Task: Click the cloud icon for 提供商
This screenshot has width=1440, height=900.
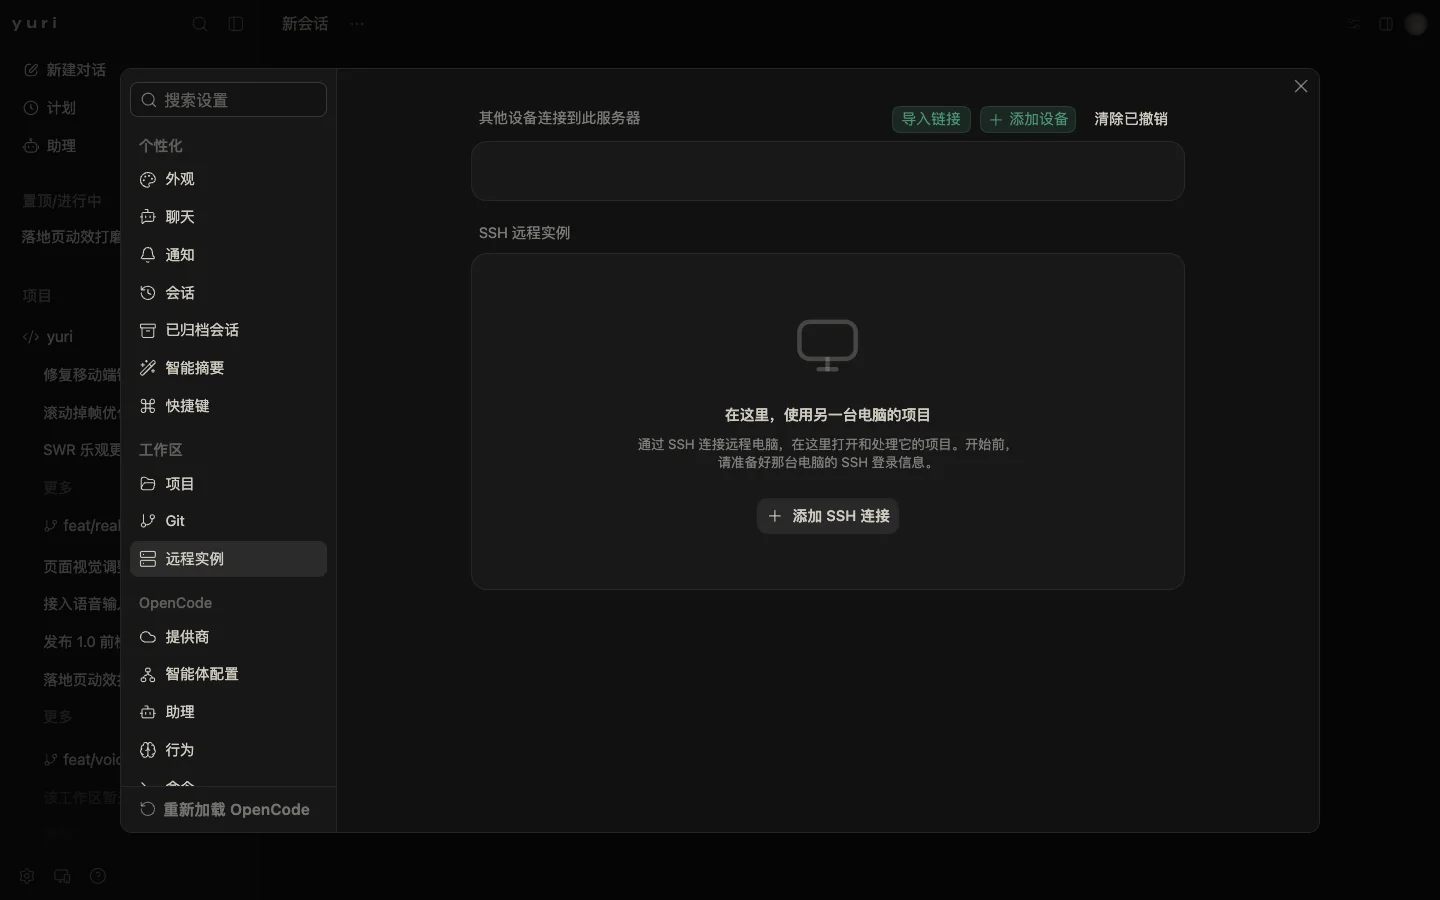Action: [x=148, y=637]
